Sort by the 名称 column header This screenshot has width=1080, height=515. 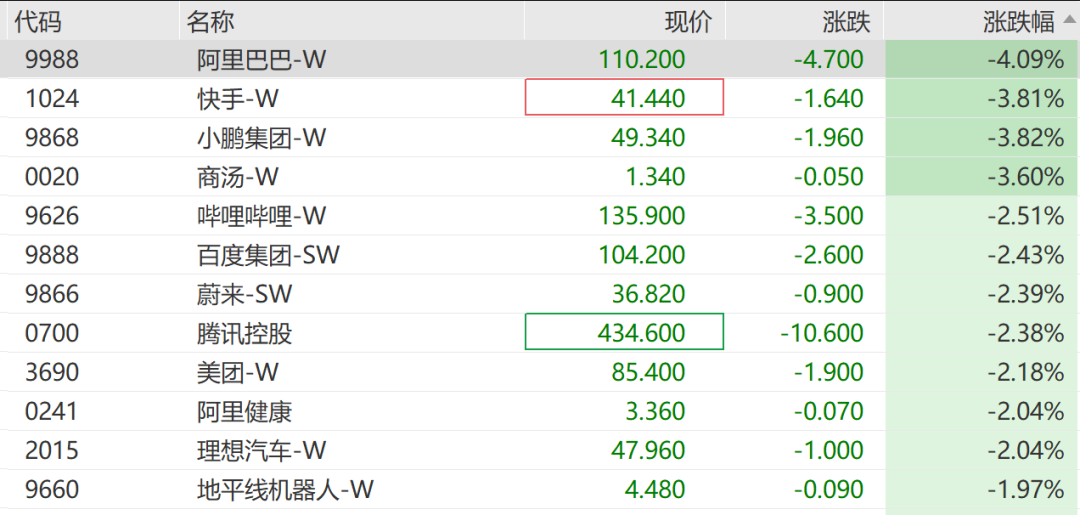pos(210,22)
